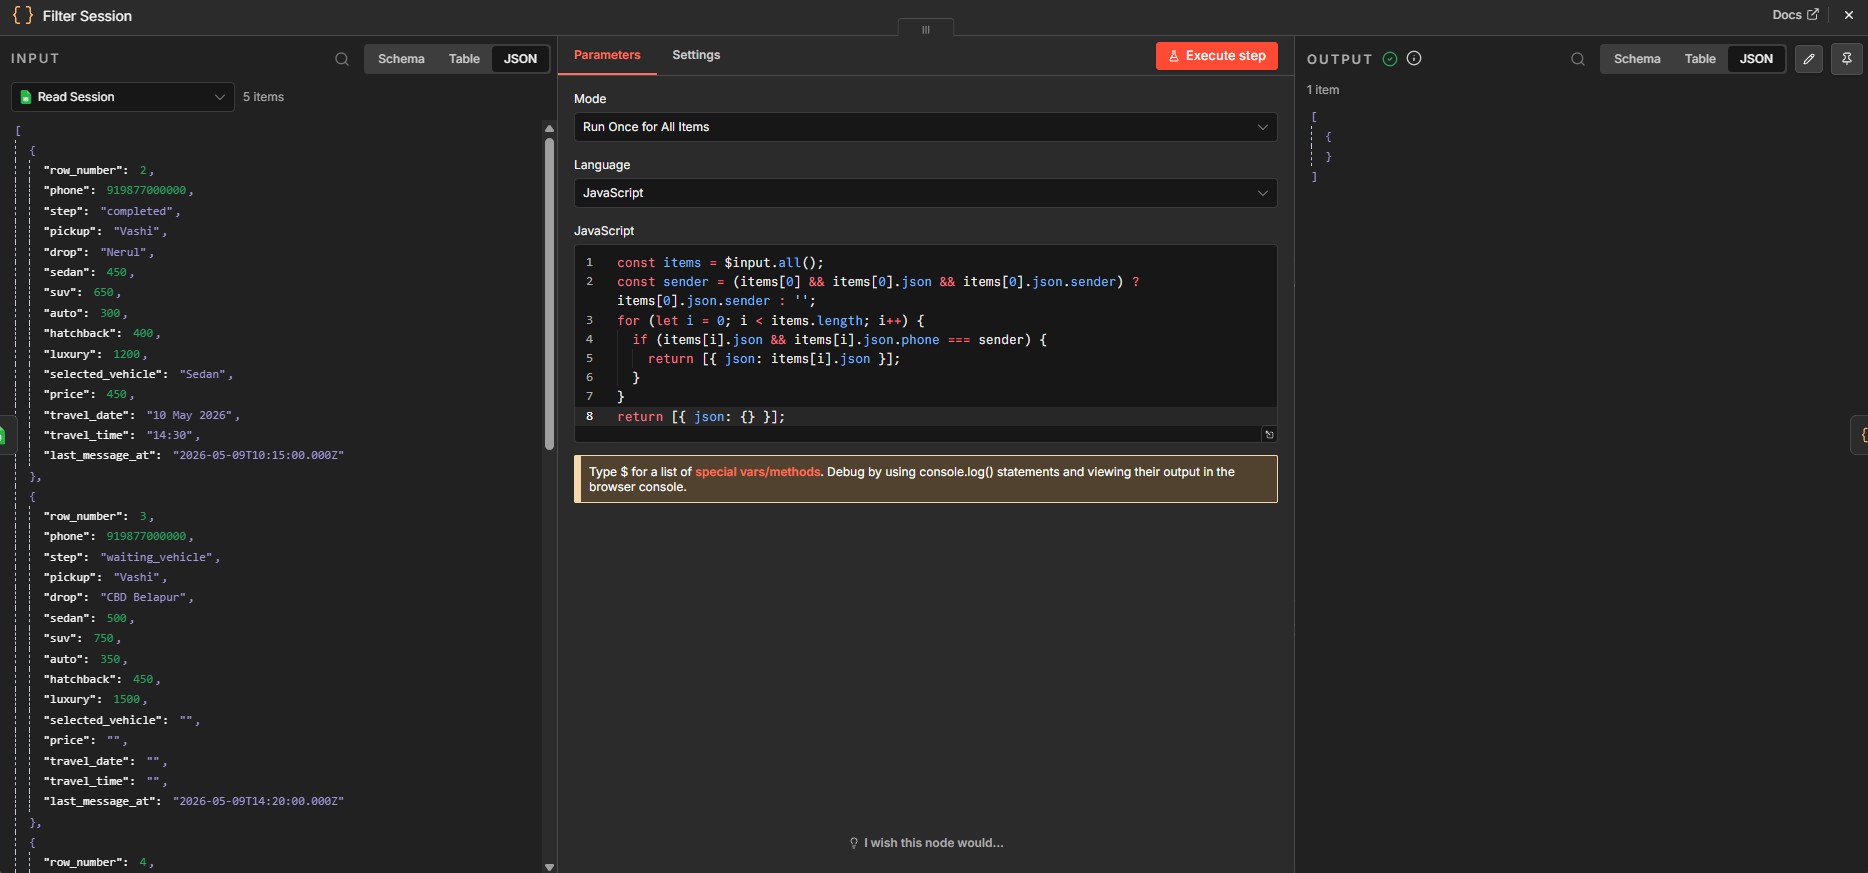Click the scrollbar down arrow in input panel

[x=549, y=867]
